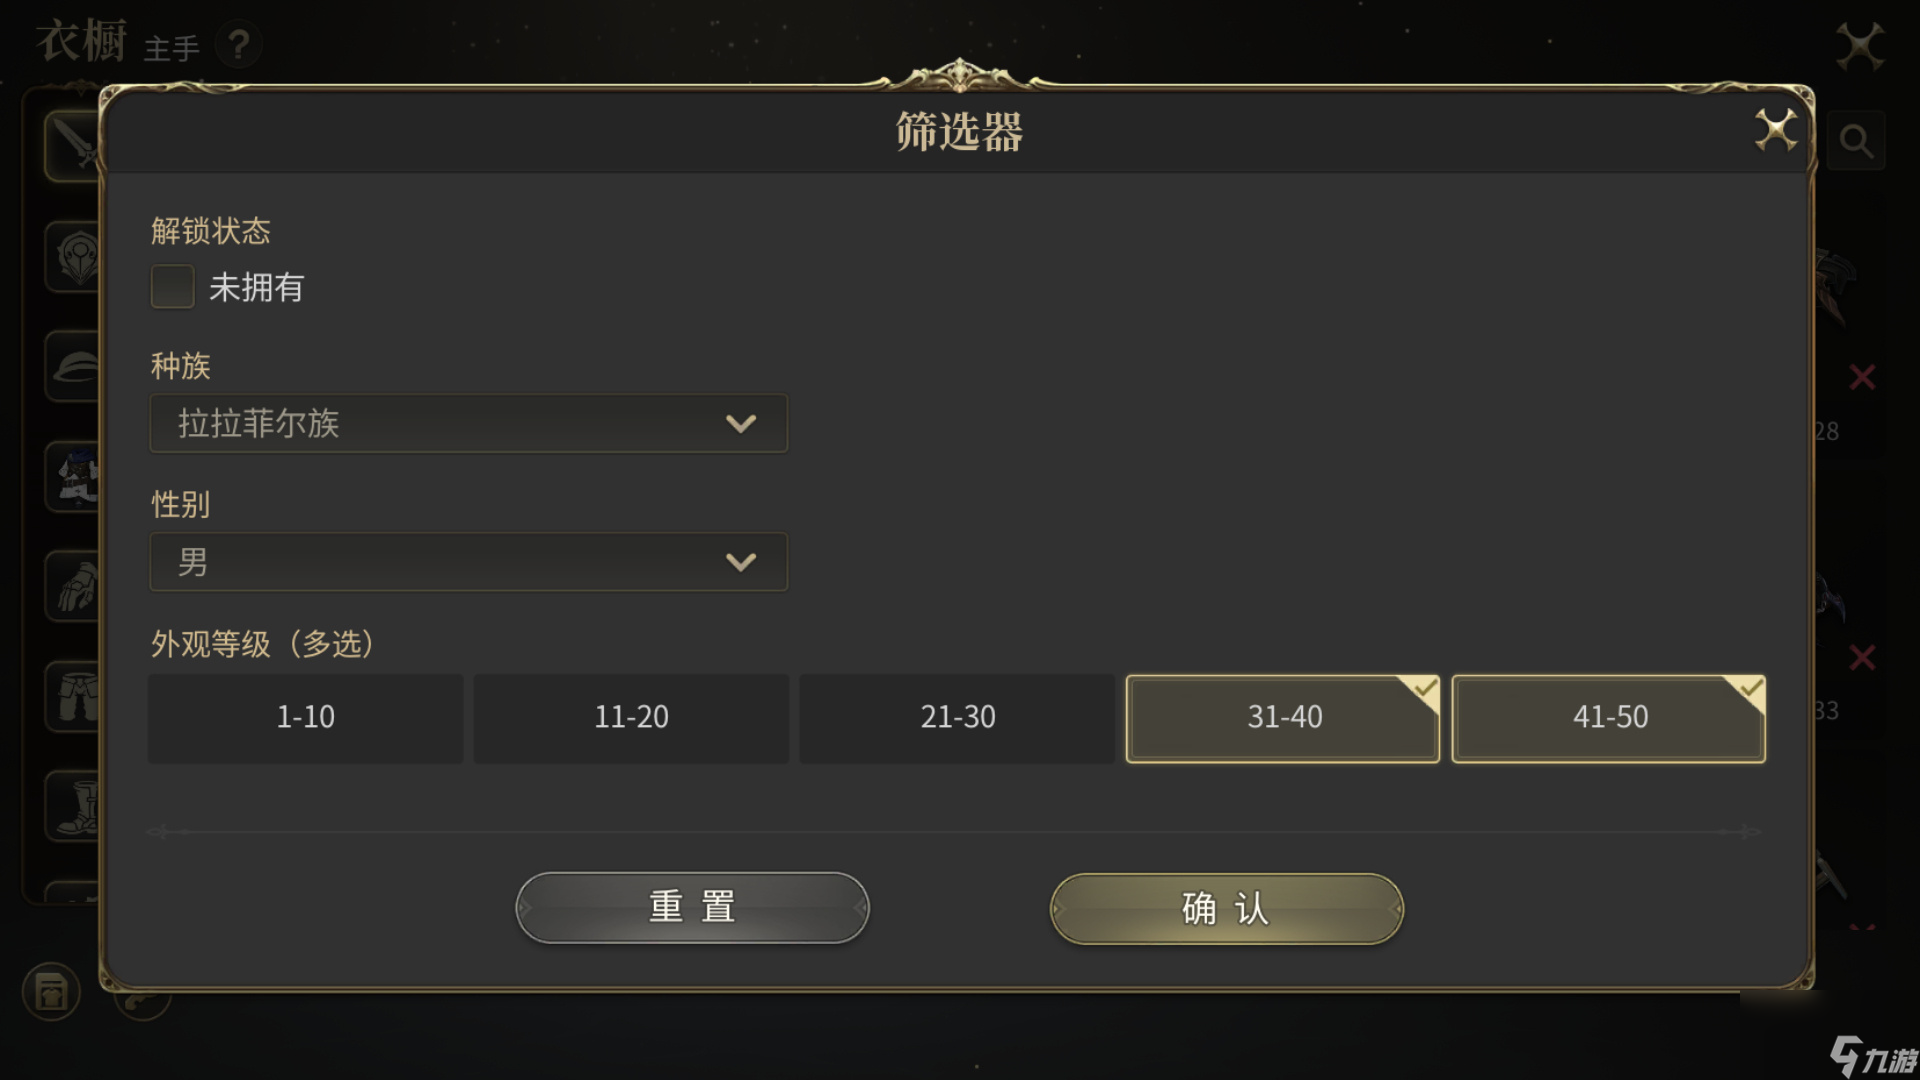Click the sword main-hand weapon icon
This screenshot has width=1920, height=1080.
click(x=73, y=145)
